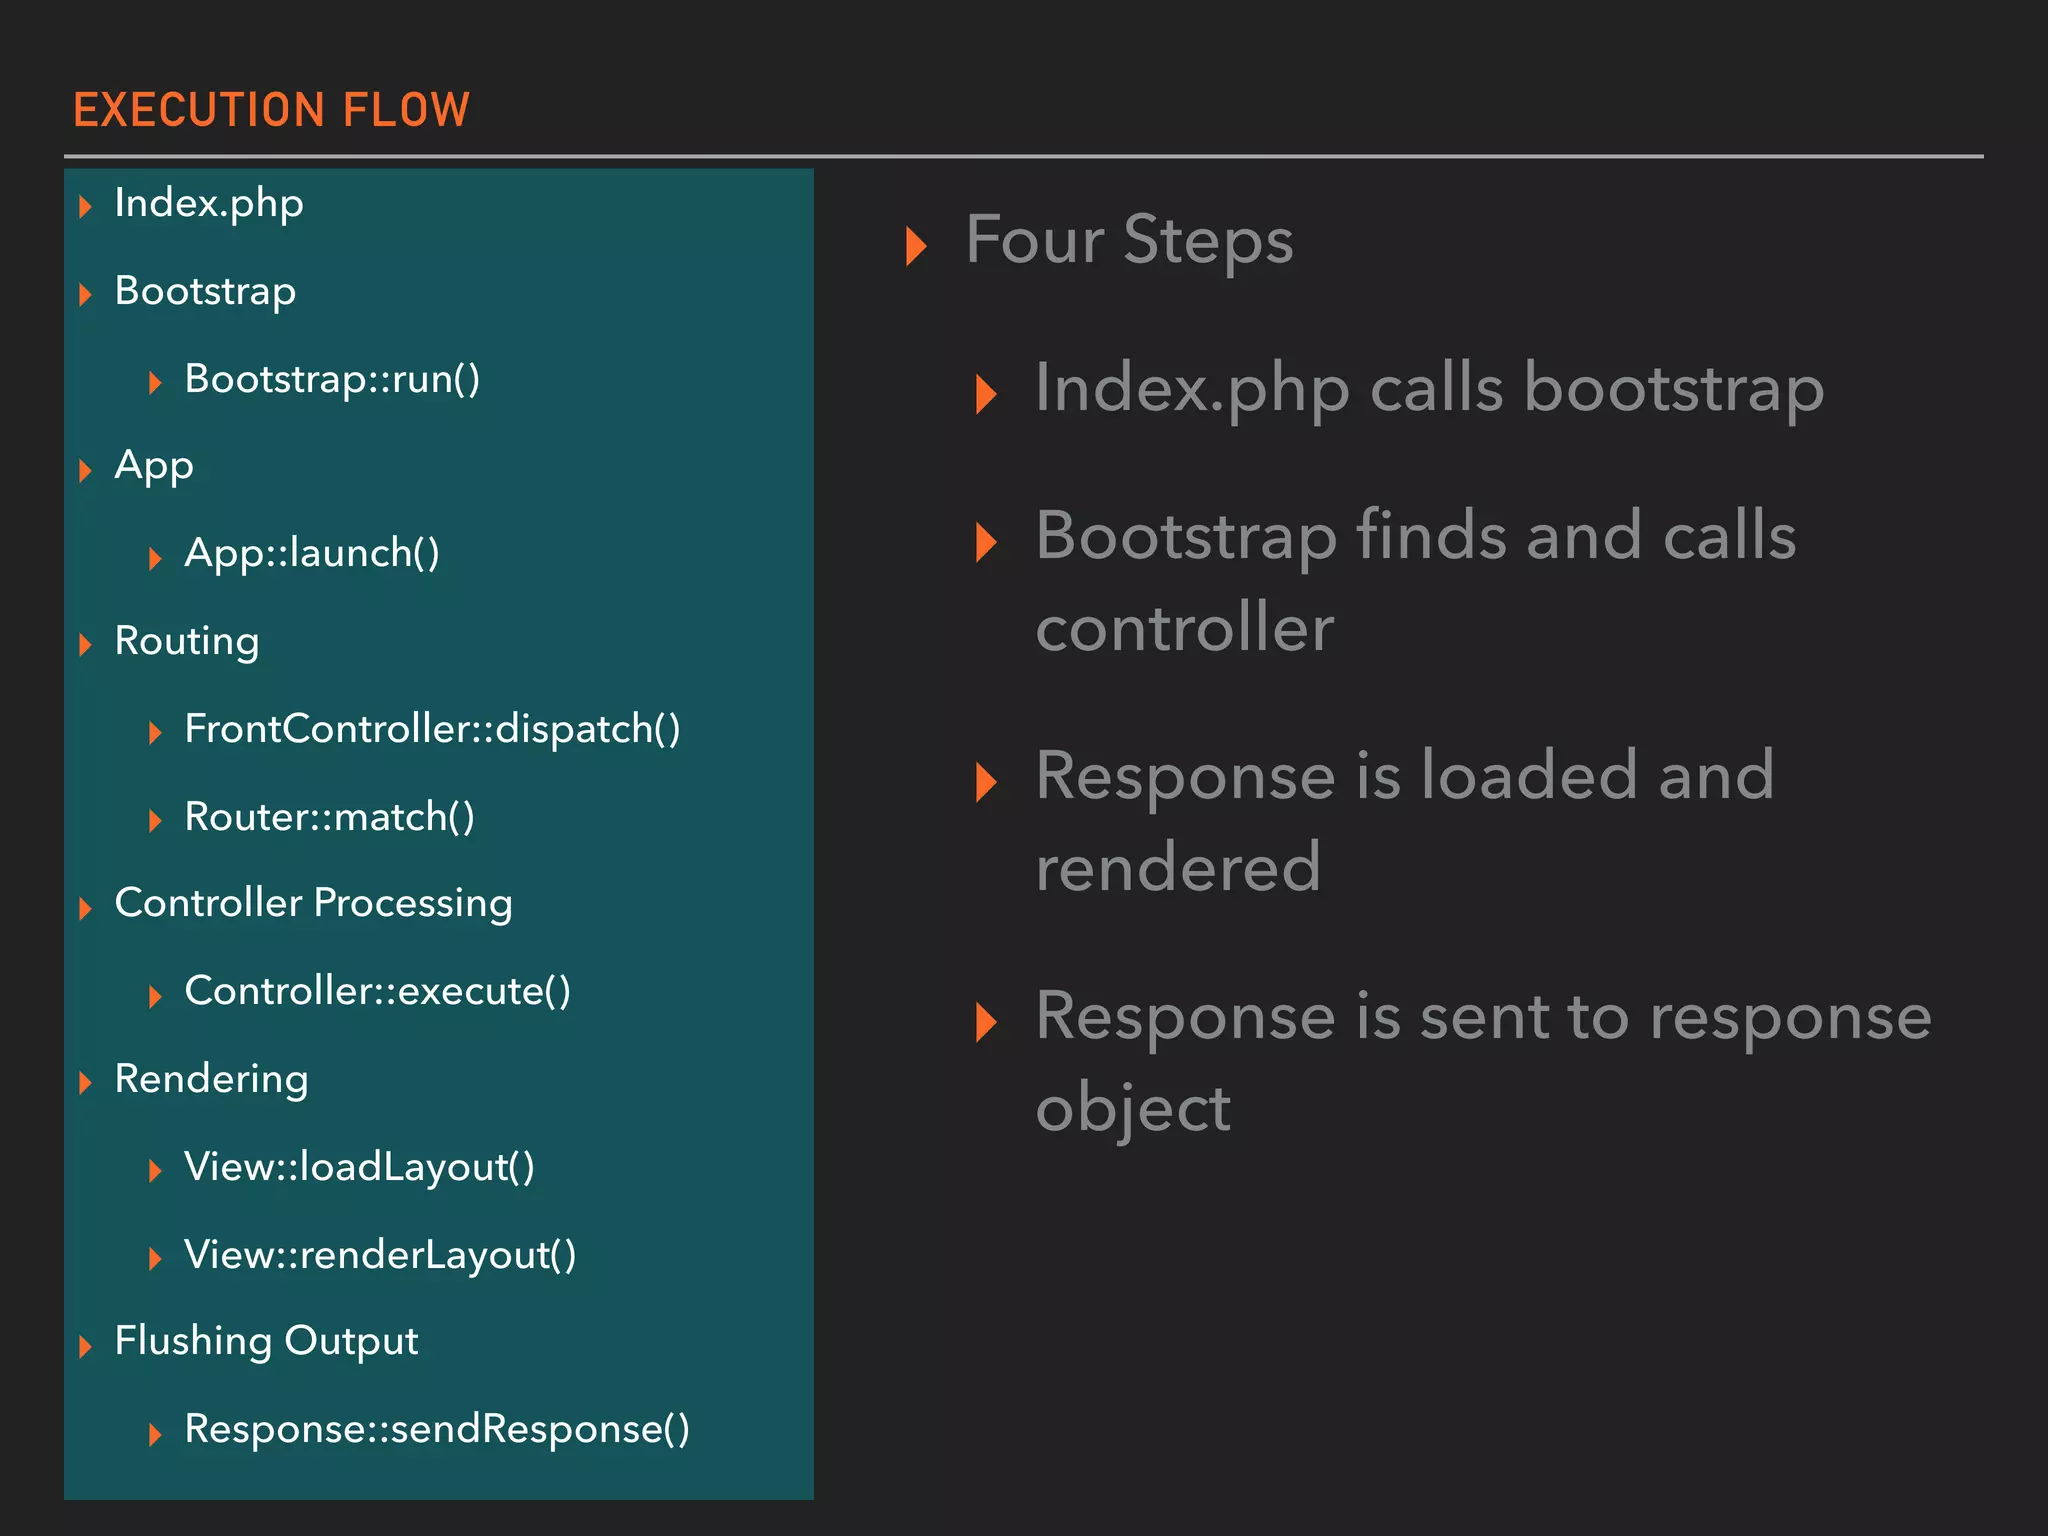2048x1536 pixels.
Task: Click arrow before Index.php calls bootstrap
Action: [x=986, y=394]
